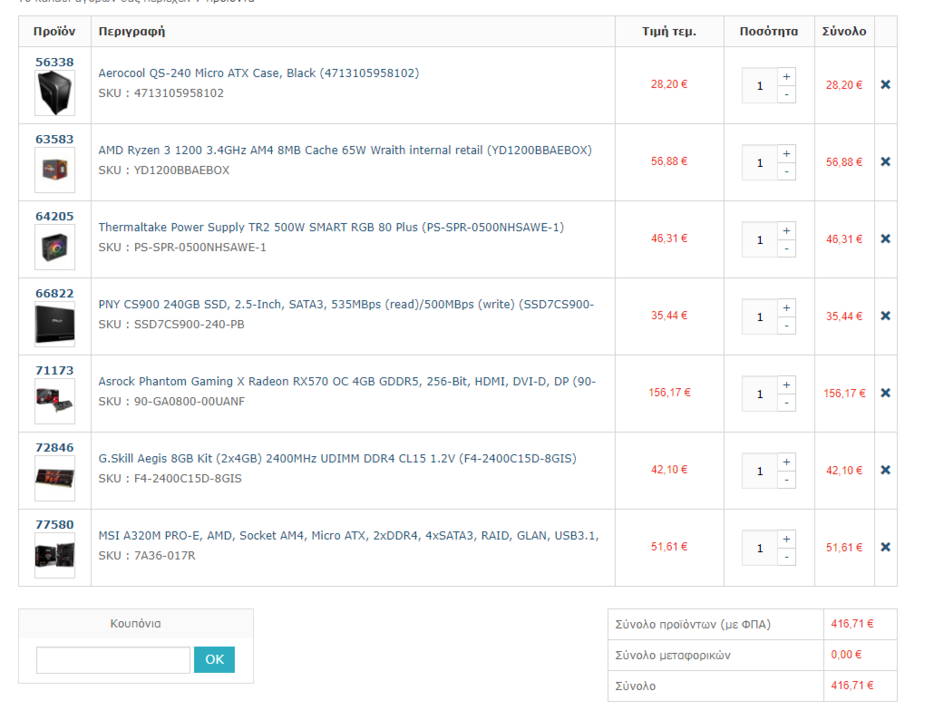This screenshot has width=934, height=720.
Task: Select the Σύνολο μεταφορικών label
Action: tap(673, 655)
